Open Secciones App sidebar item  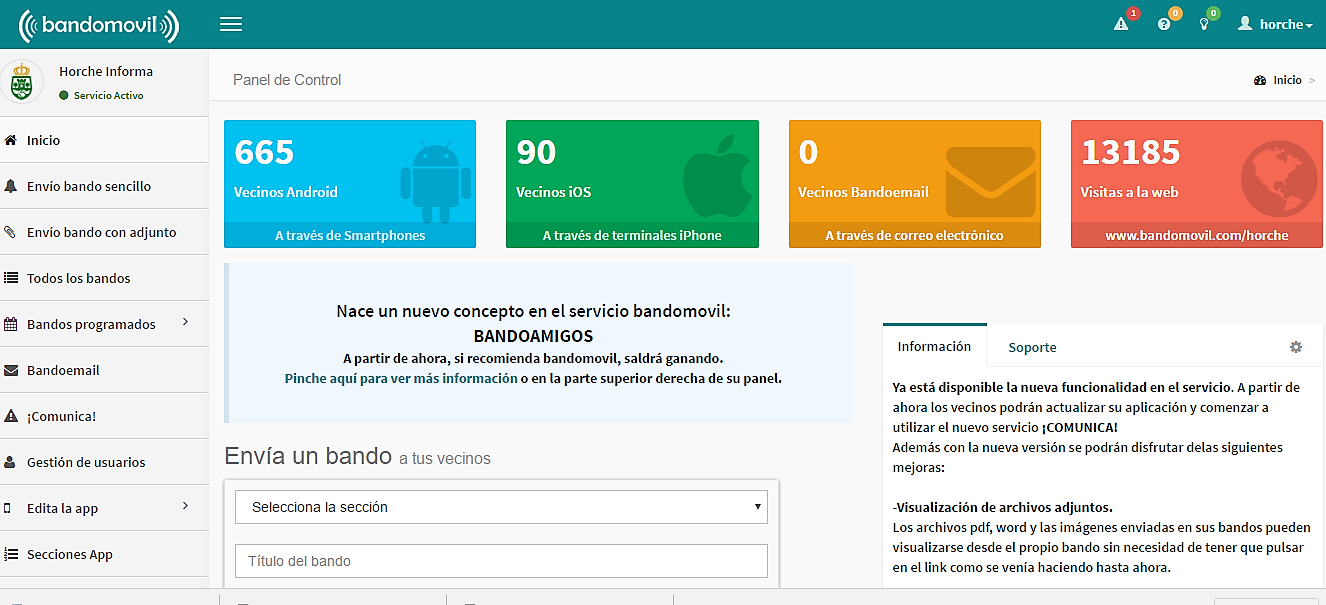104,554
